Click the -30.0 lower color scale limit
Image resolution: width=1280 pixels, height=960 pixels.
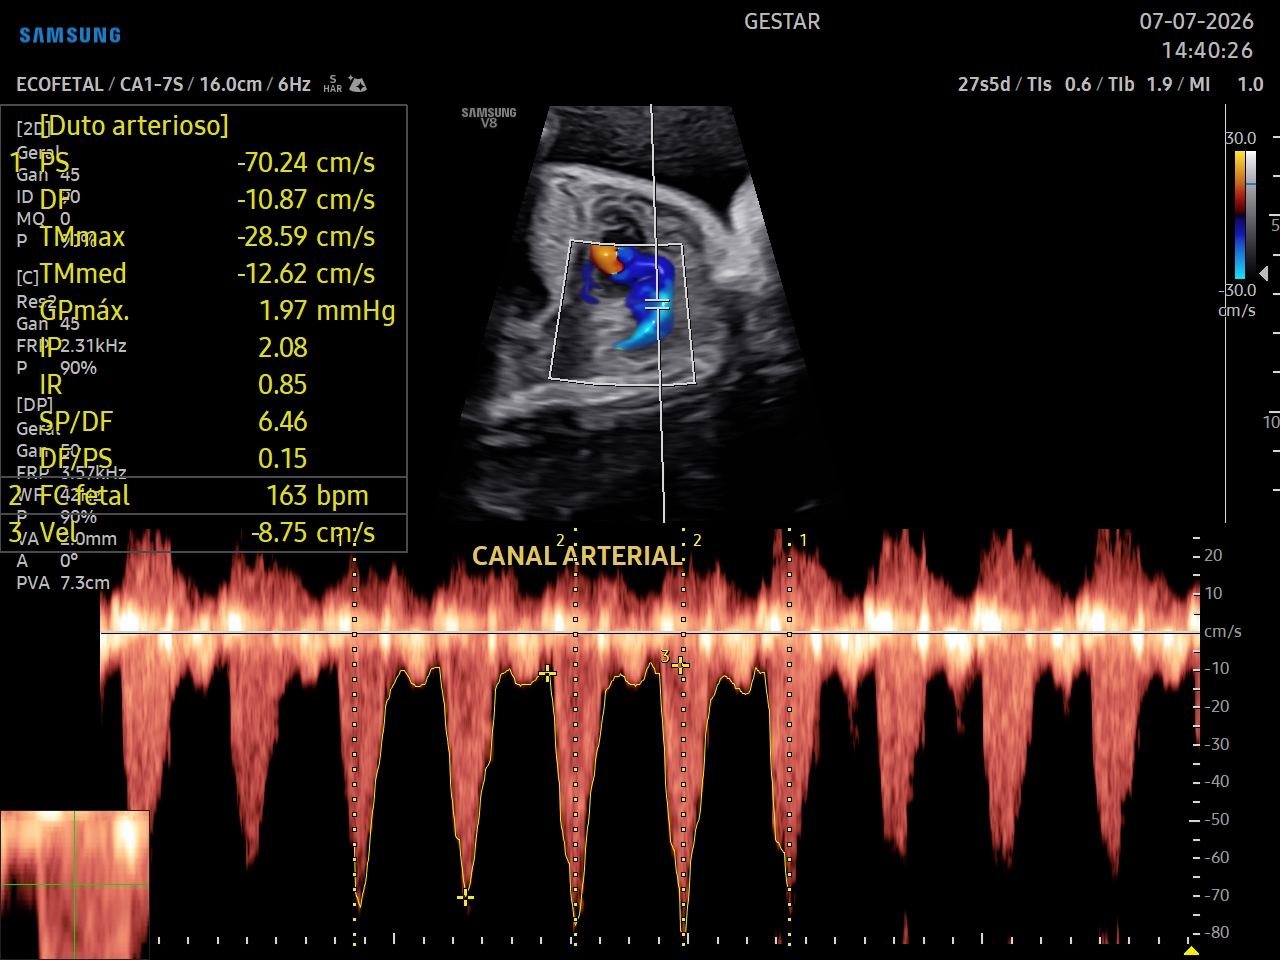[x=1238, y=290]
